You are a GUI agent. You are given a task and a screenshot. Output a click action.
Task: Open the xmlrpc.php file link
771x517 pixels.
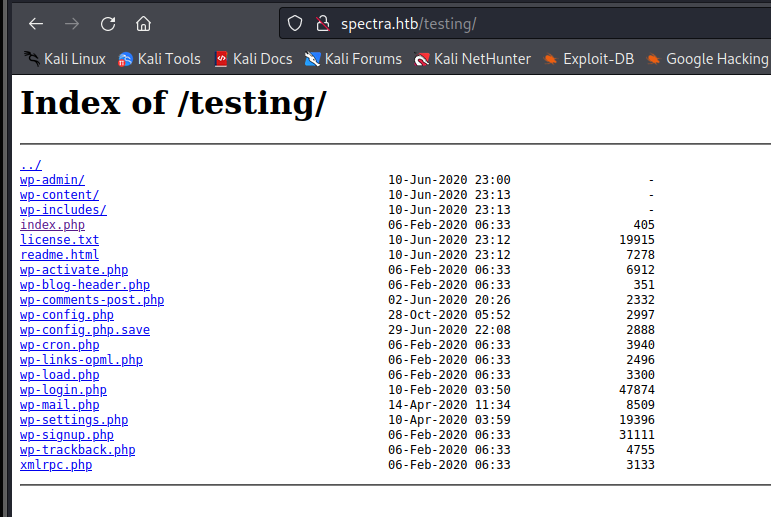point(56,465)
